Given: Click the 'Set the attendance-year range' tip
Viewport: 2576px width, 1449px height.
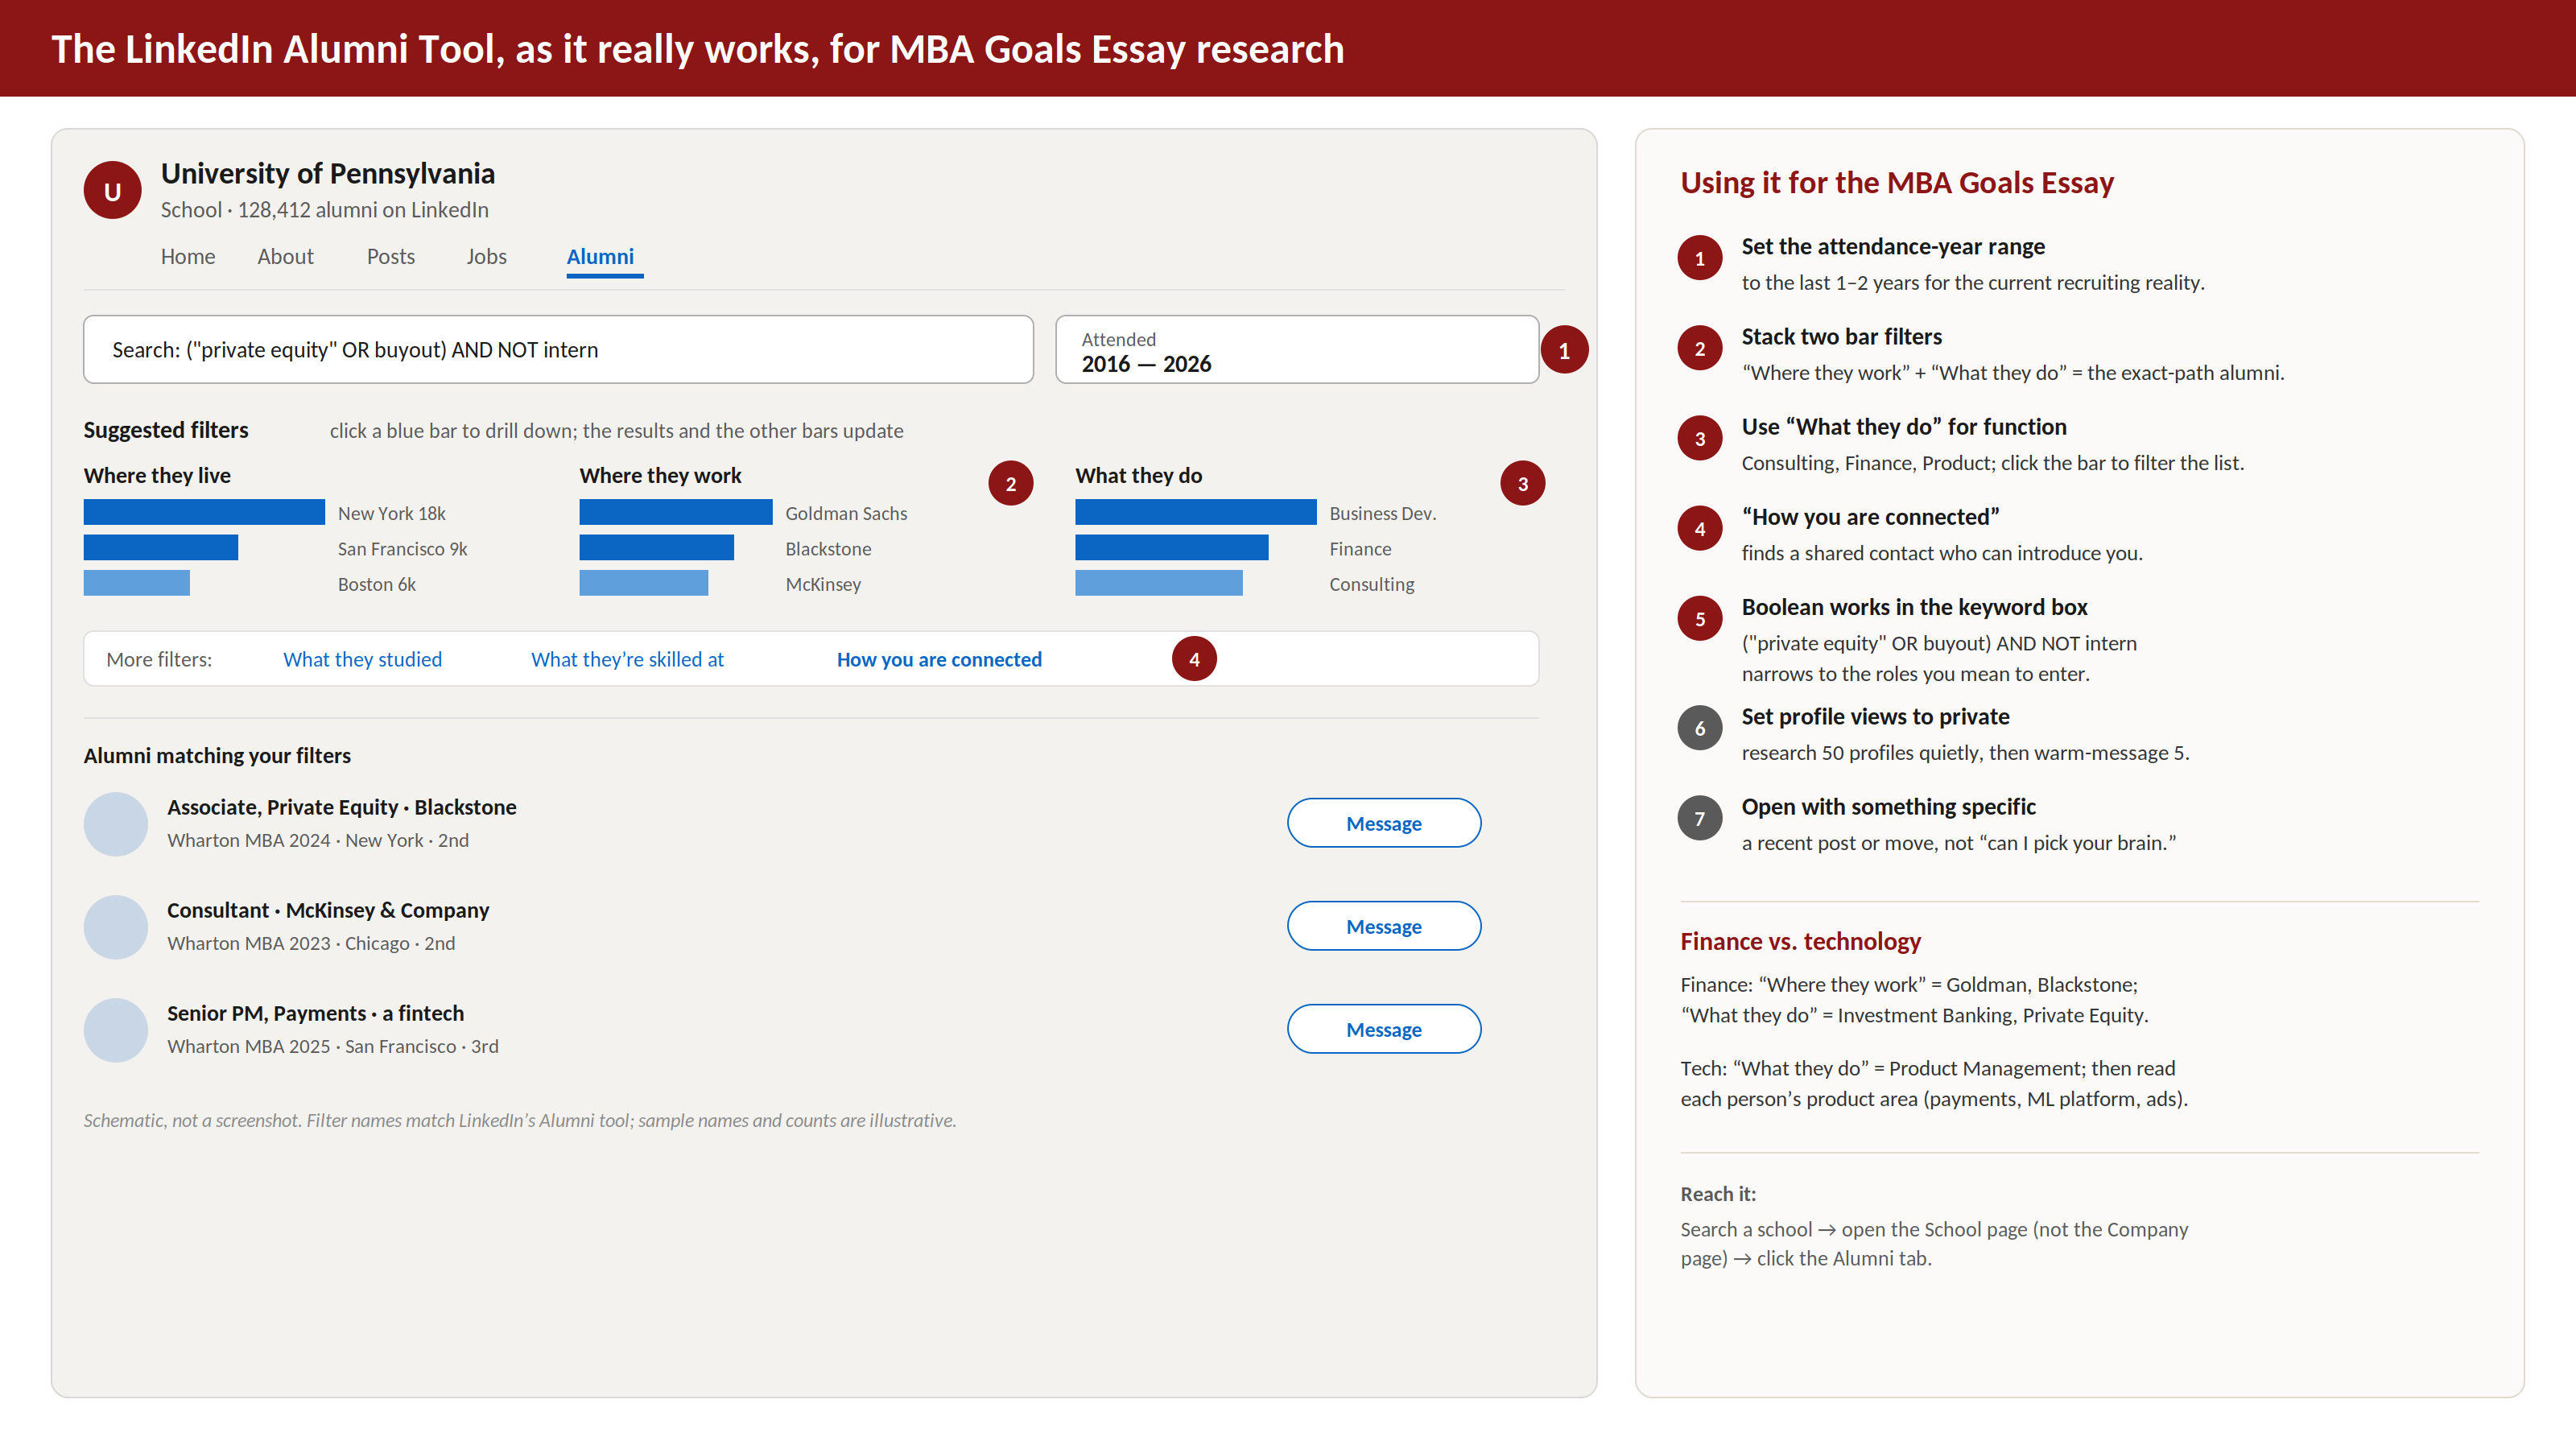Looking at the screenshot, I should coord(1893,246).
